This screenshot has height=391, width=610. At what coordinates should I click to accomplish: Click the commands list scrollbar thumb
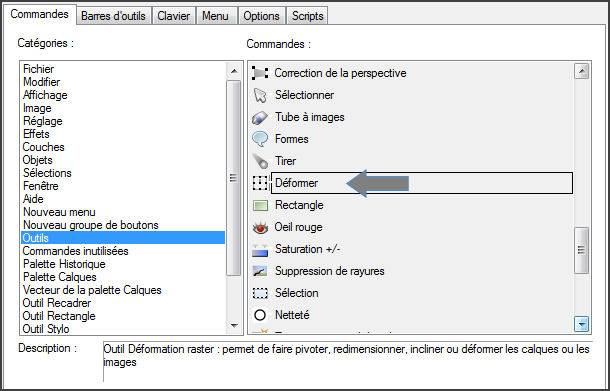[x=582, y=250]
